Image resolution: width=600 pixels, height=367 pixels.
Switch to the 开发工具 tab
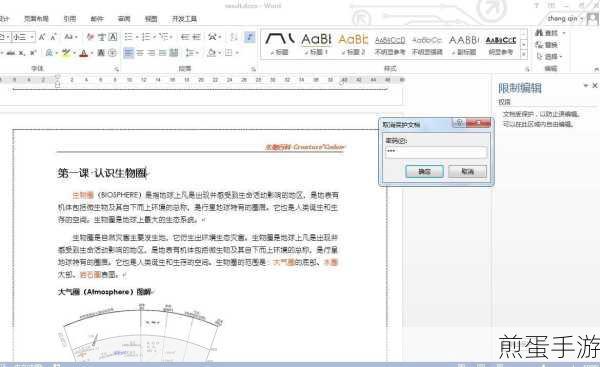coord(184,18)
